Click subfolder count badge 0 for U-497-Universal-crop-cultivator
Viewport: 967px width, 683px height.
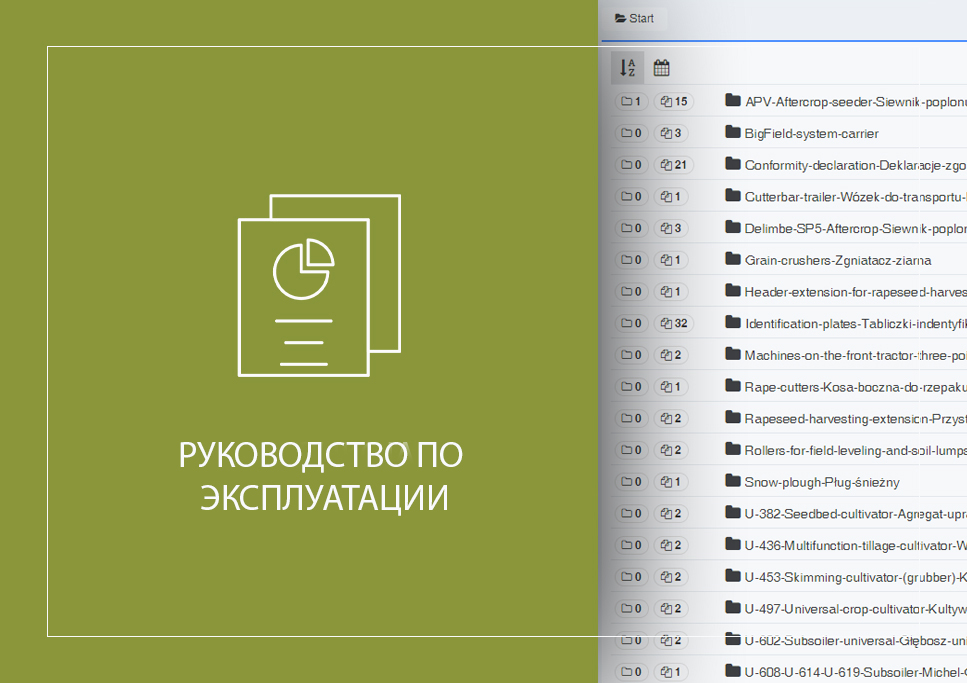(x=631, y=608)
